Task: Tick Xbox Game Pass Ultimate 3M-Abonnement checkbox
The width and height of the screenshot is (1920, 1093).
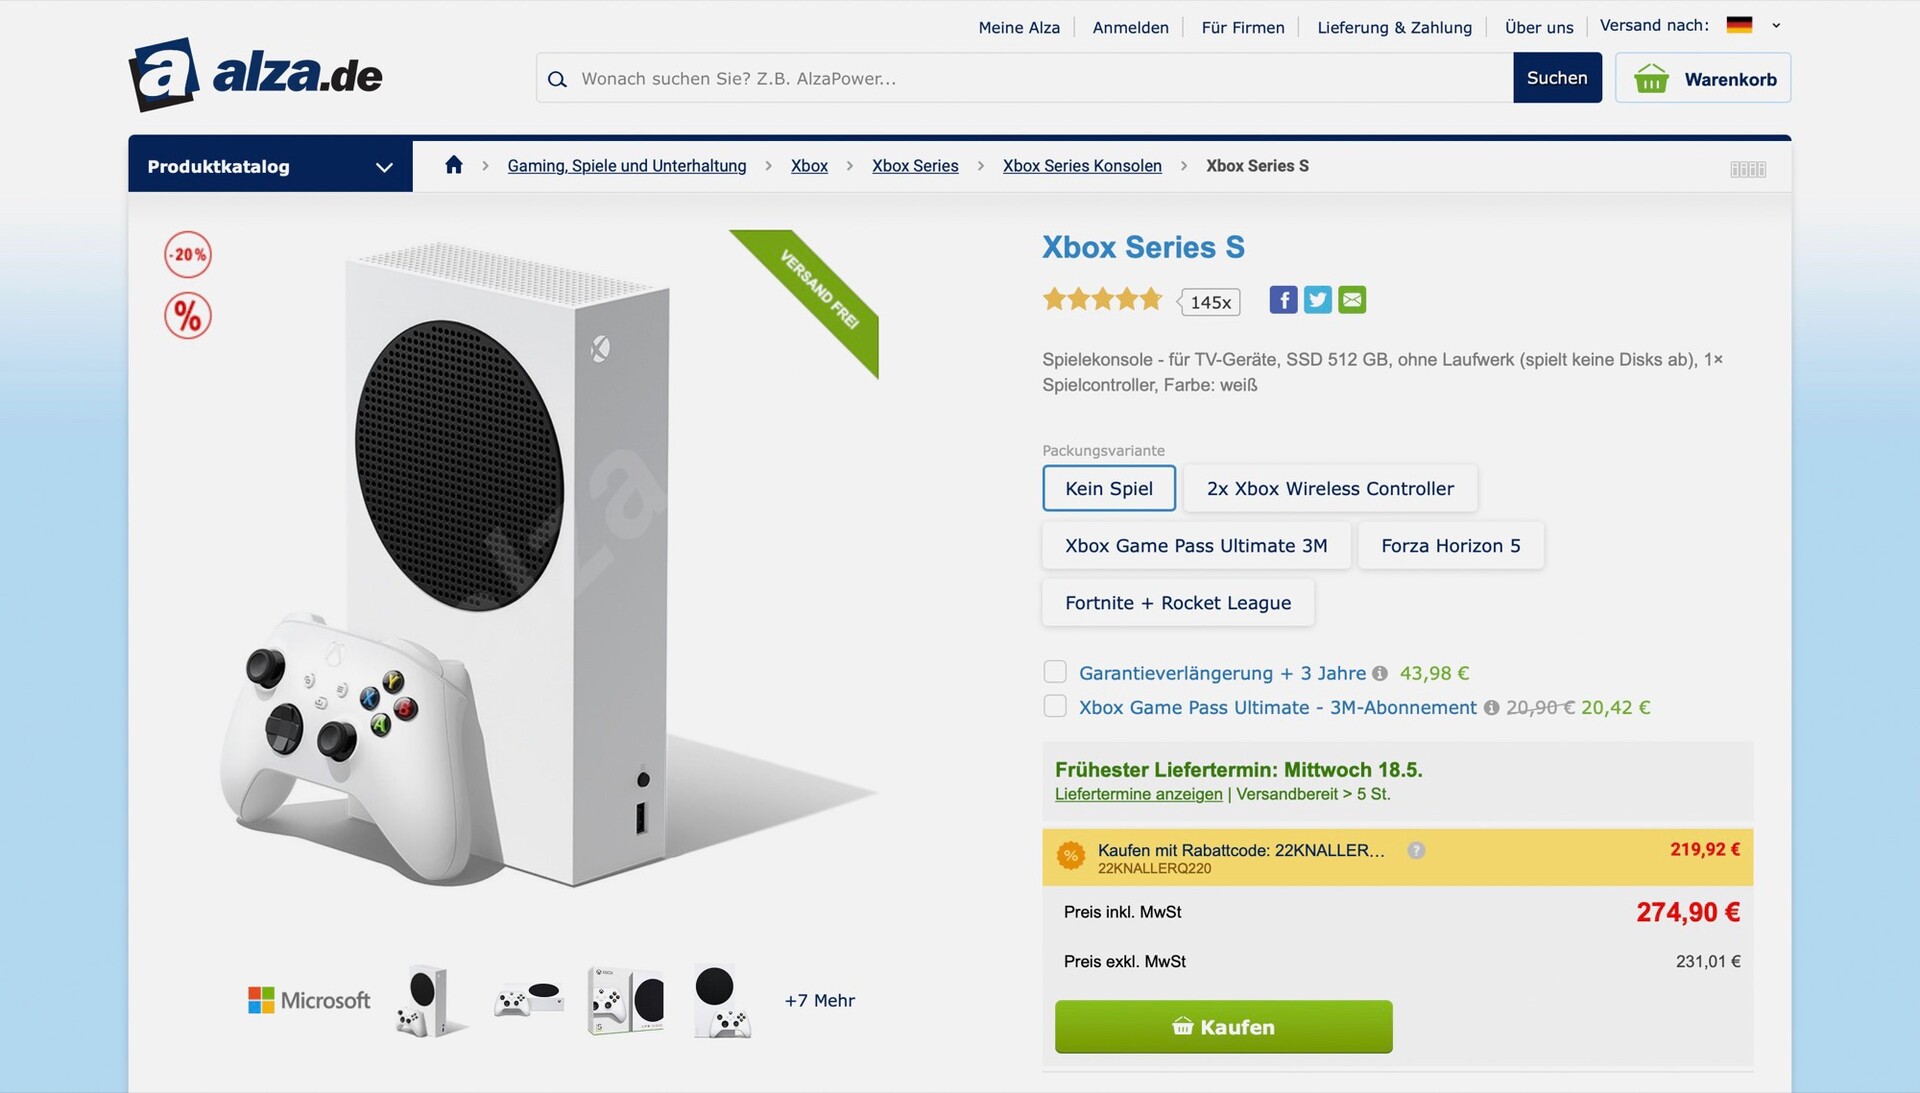Action: (x=1055, y=706)
